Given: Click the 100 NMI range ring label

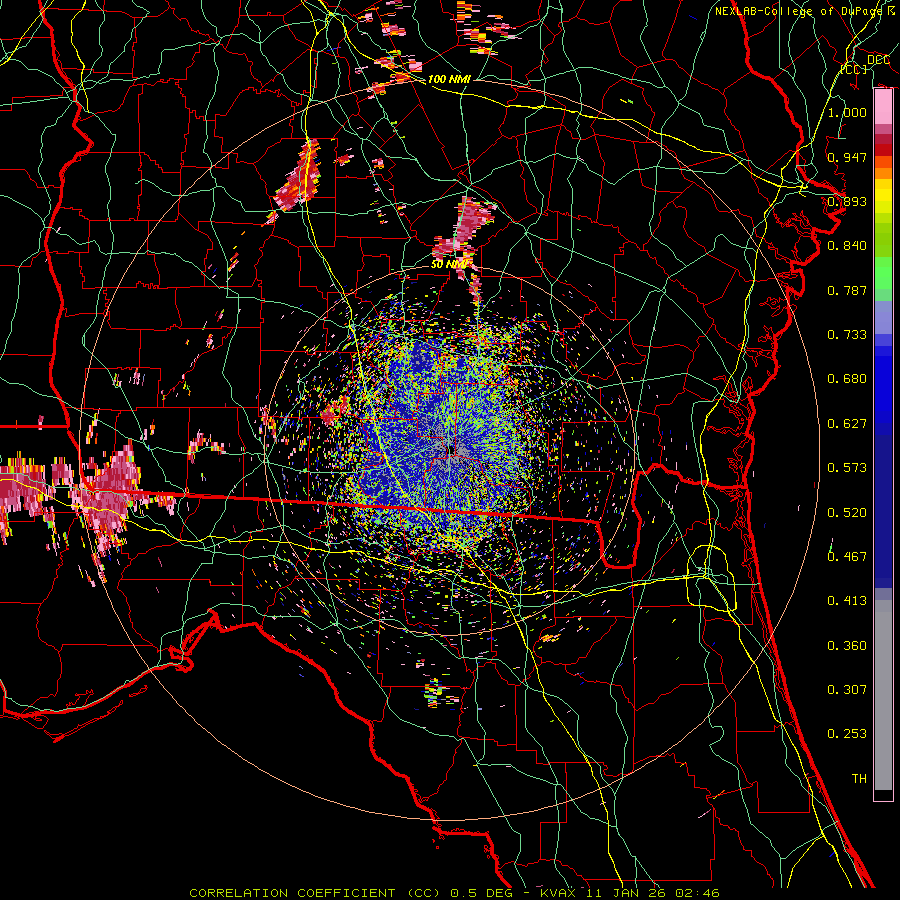Looking at the screenshot, I should pyautogui.click(x=449, y=79).
